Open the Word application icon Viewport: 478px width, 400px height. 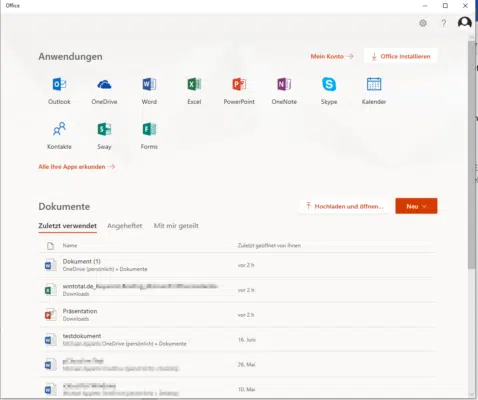(x=149, y=84)
